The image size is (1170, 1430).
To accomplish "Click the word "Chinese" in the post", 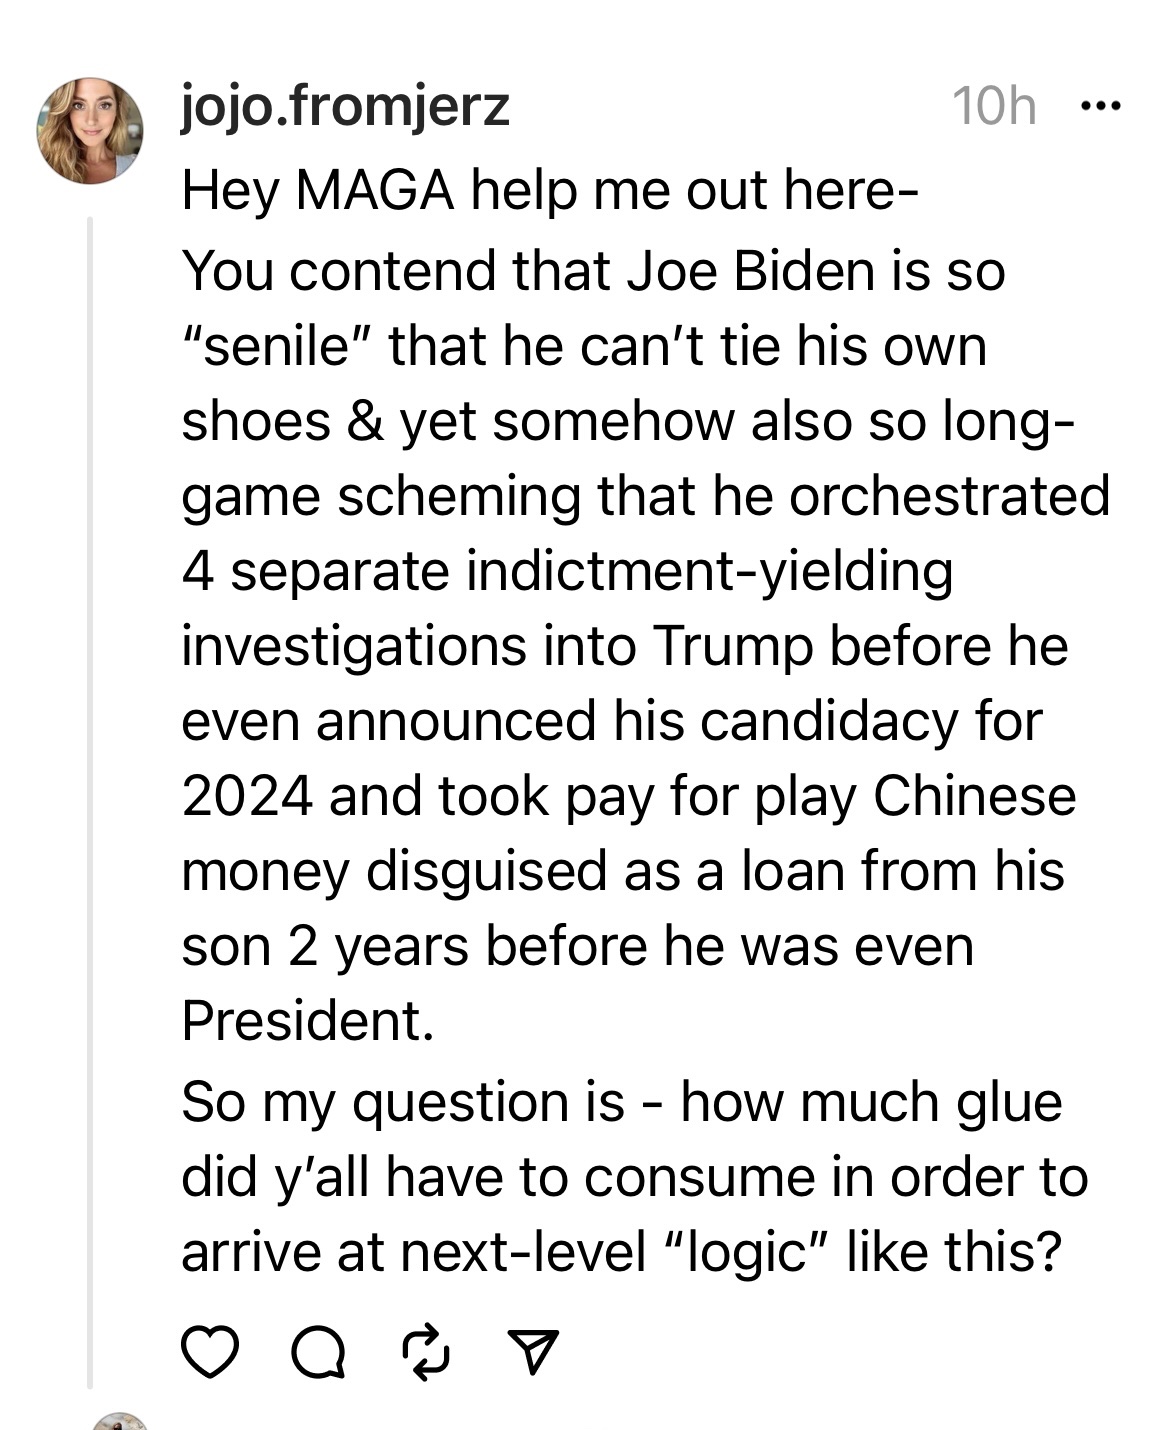I will 974,796.
